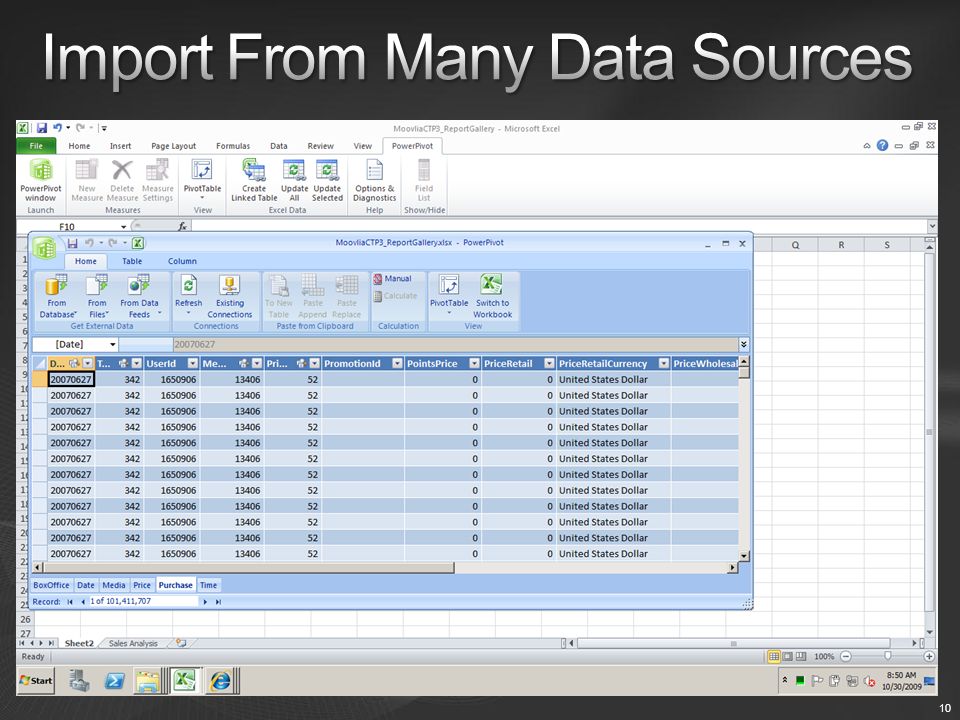Save using PowerPivot quick access toolbar
960x720 pixels.
coord(72,243)
